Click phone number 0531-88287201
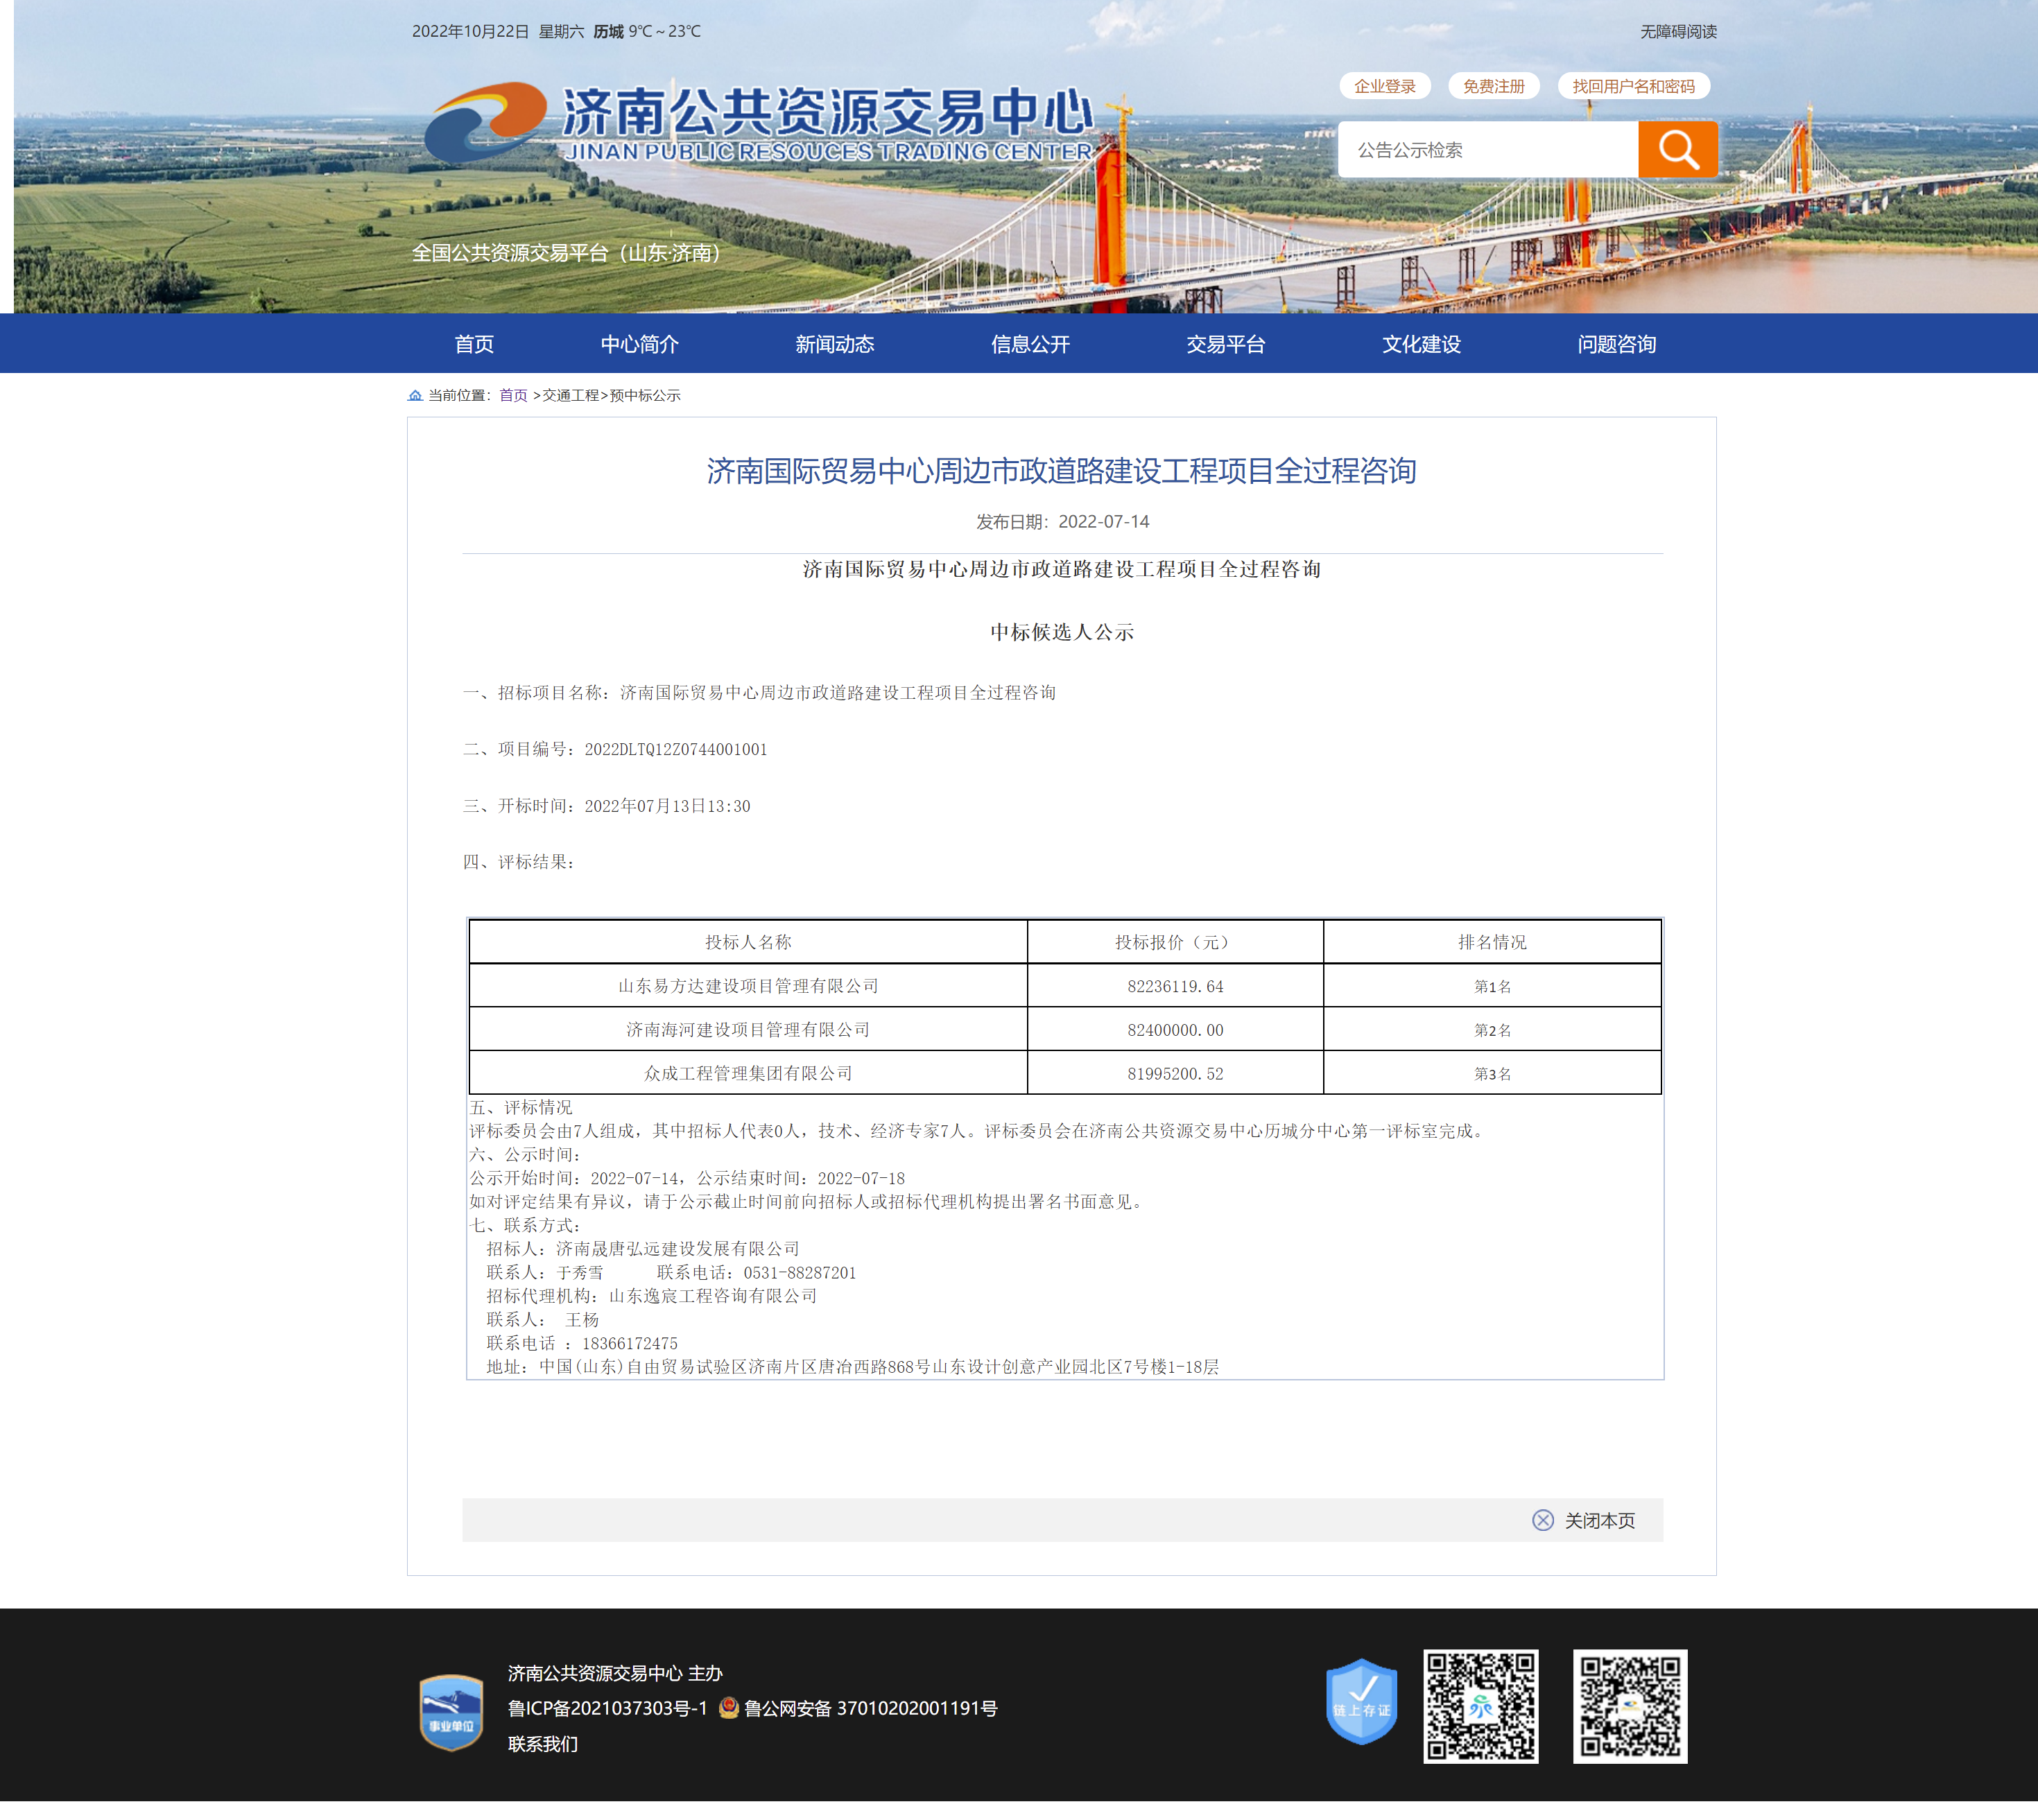This screenshot has height=1820, width=2038. [799, 1273]
